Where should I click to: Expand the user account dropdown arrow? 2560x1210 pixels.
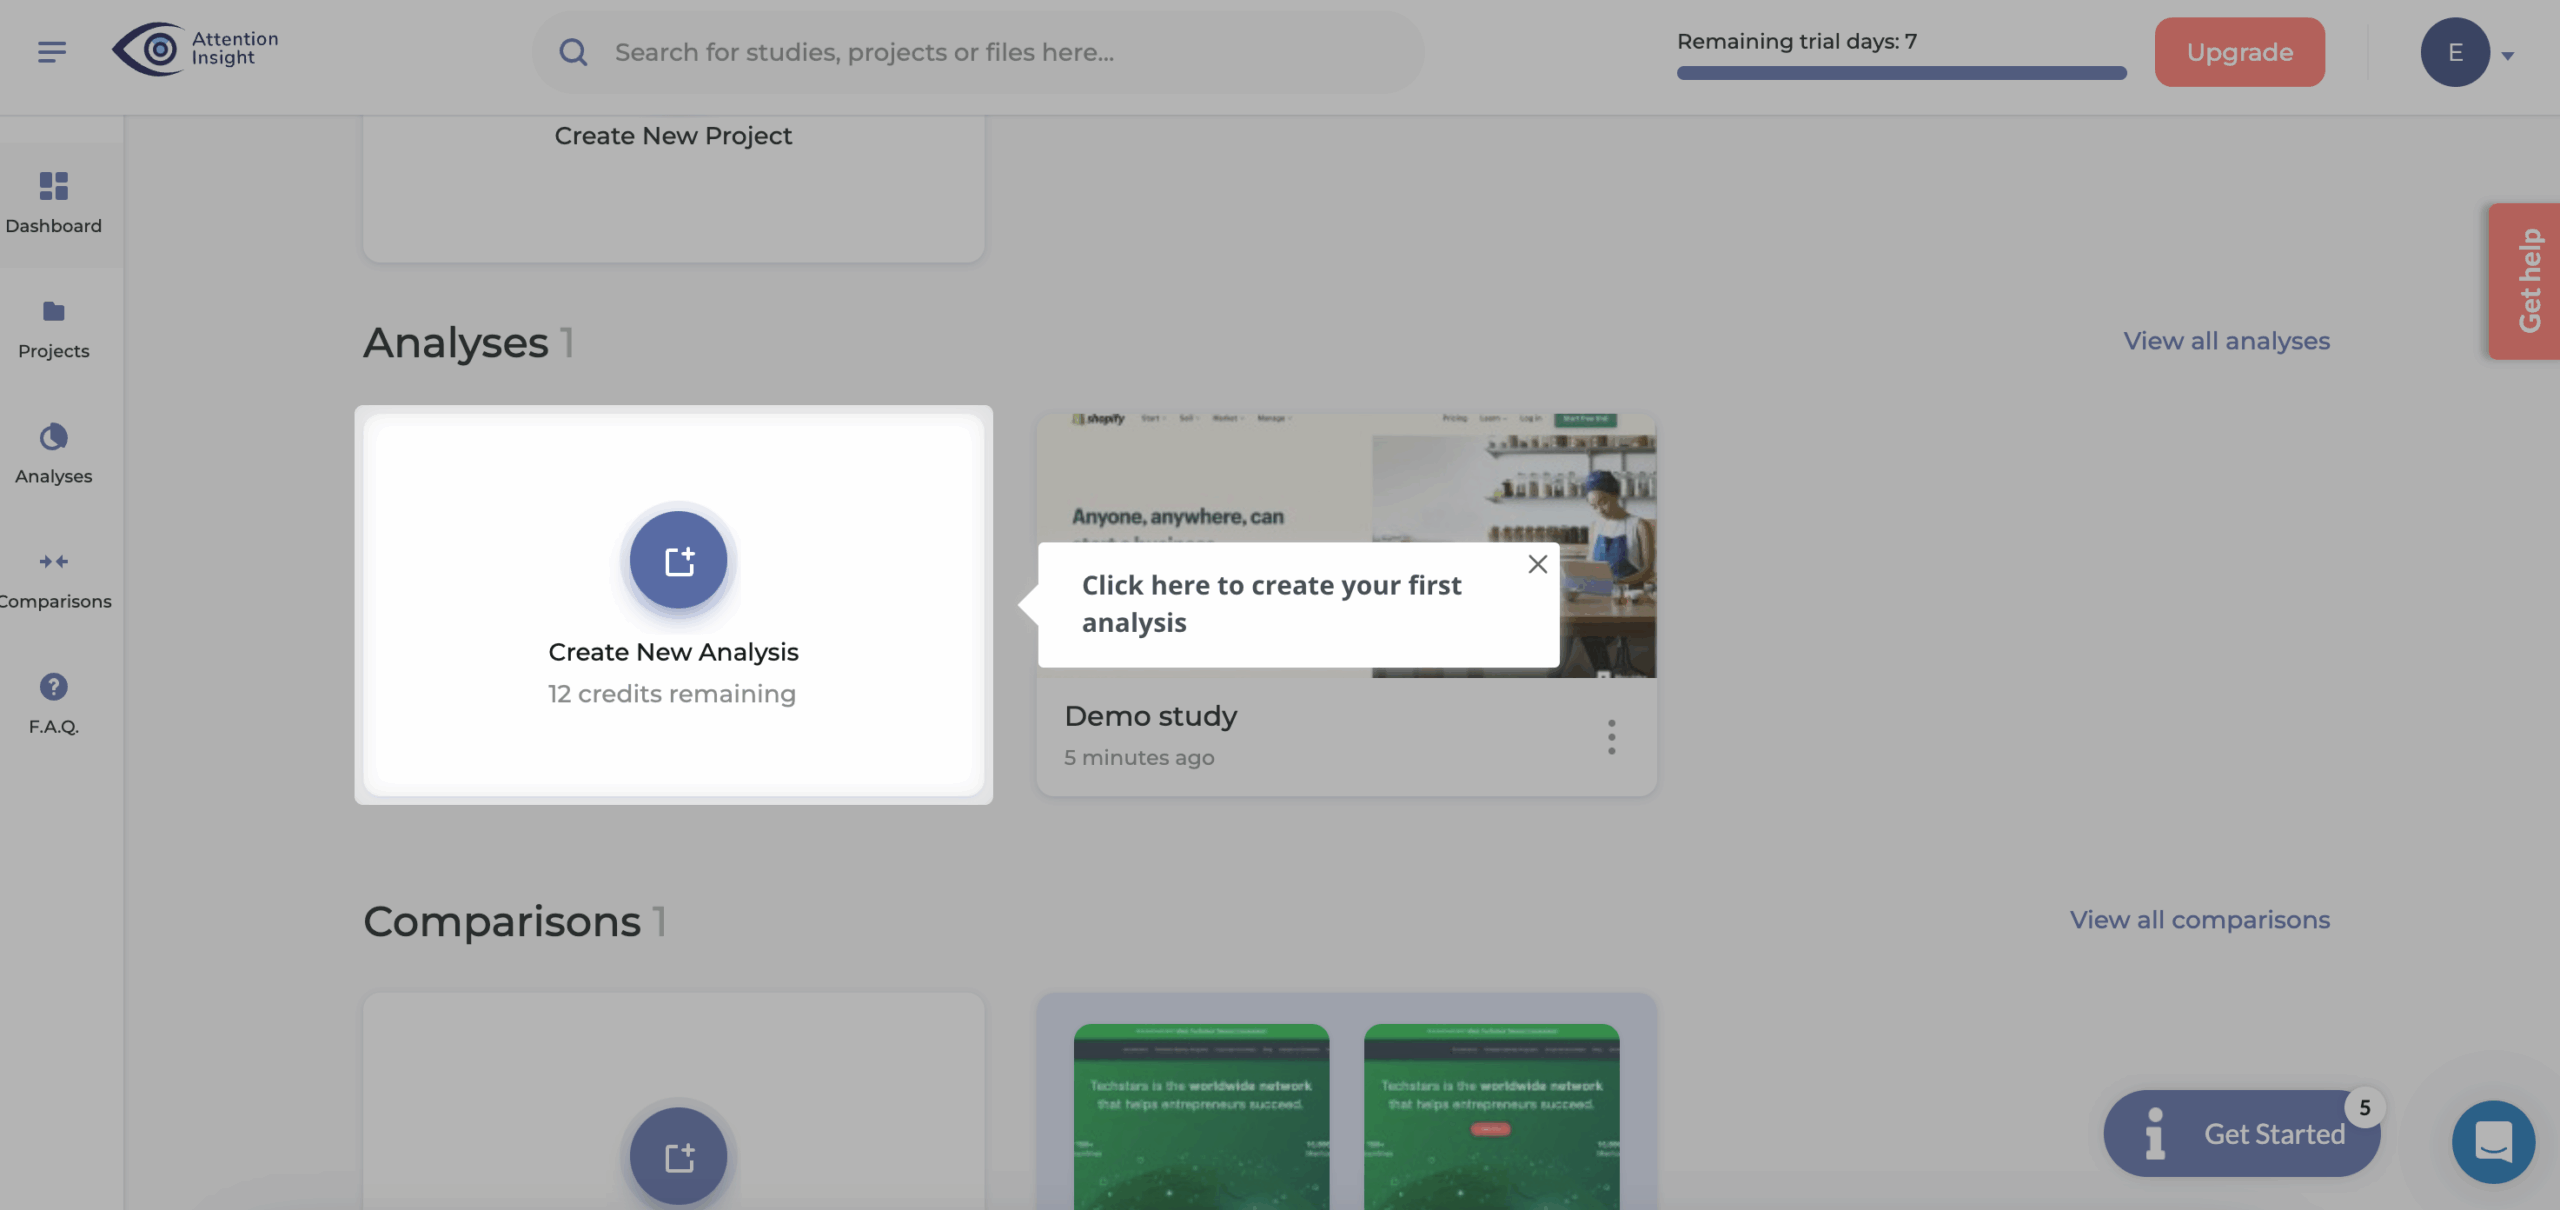click(2508, 56)
